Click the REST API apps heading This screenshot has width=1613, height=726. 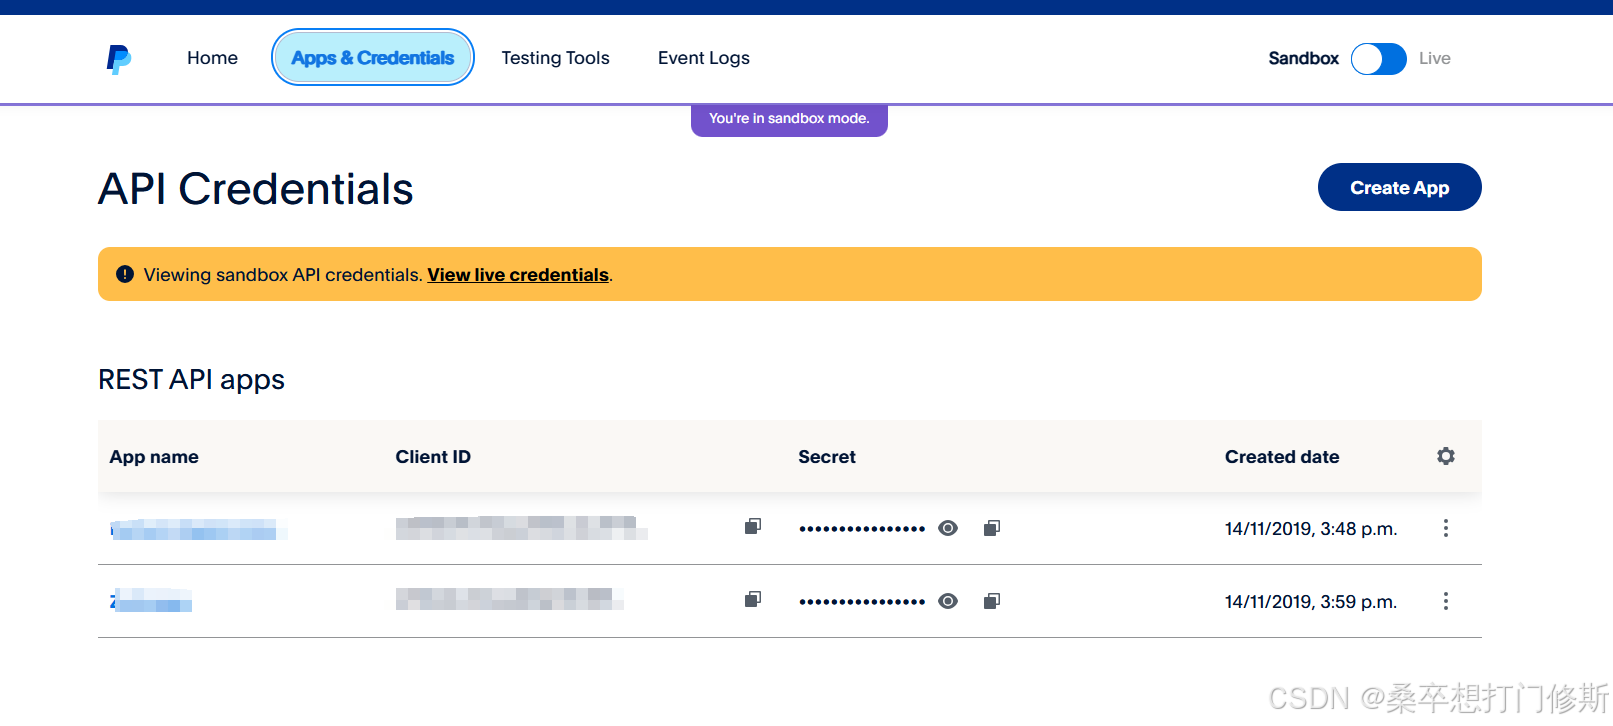pyautogui.click(x=191, y=380)
